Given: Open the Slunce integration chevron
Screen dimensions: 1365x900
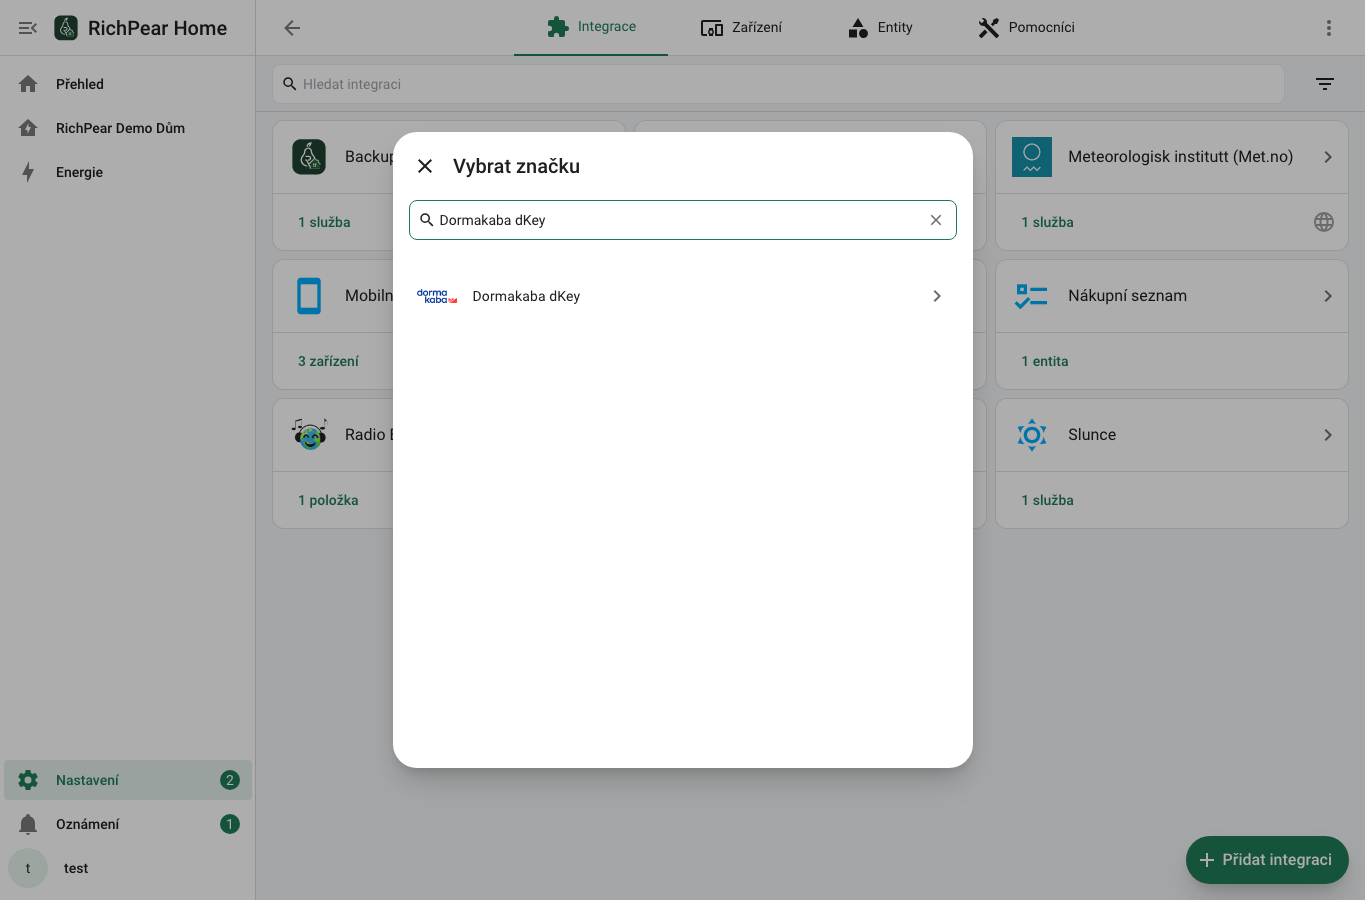Looking at the screenshot, I should (x=1328, y=435).
